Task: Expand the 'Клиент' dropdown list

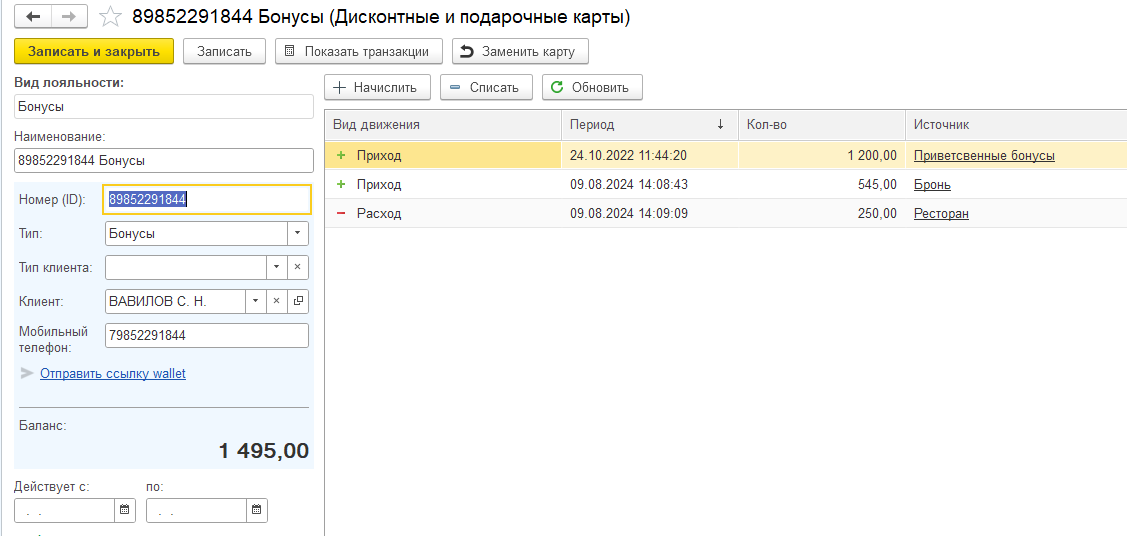Action: 256,301
